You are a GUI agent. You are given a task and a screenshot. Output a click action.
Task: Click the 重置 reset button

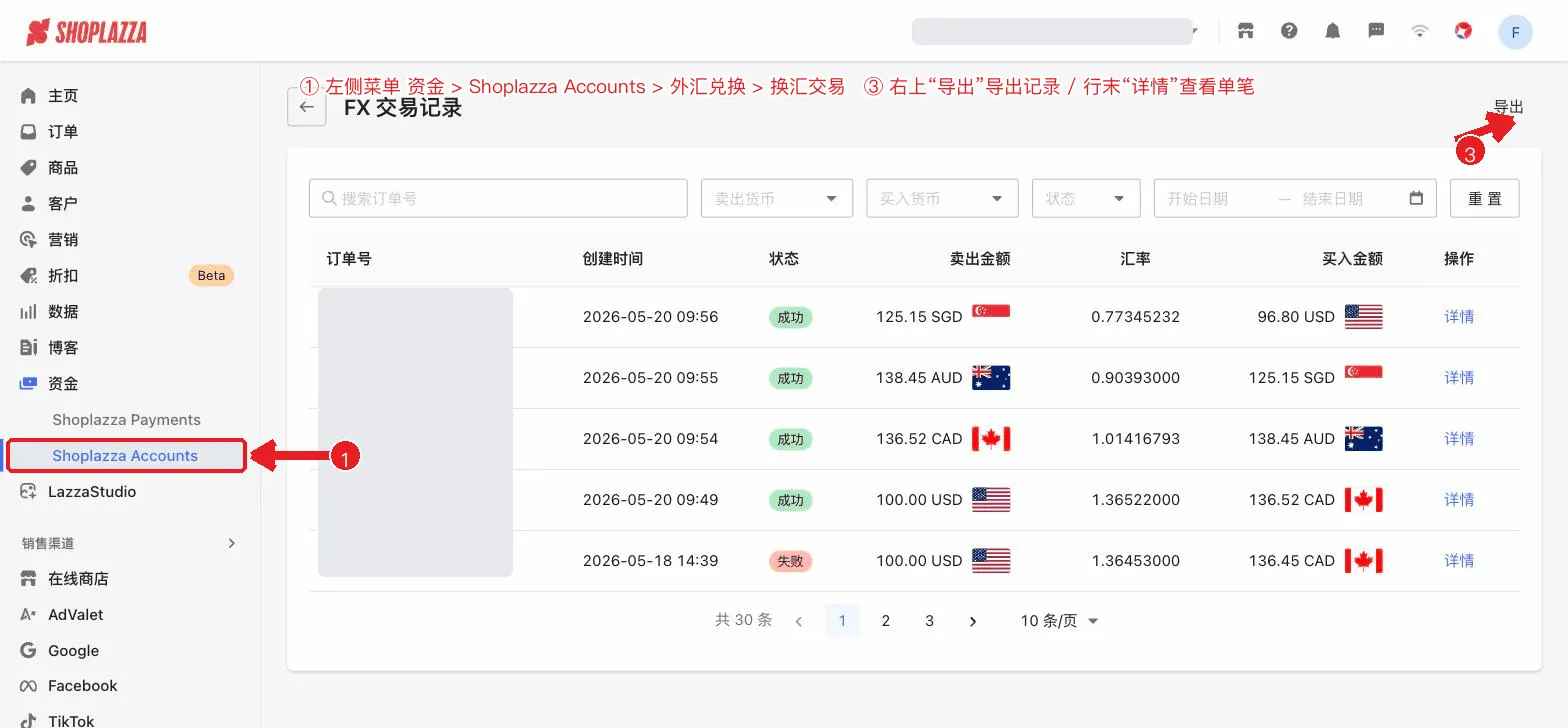point(1485,198)
